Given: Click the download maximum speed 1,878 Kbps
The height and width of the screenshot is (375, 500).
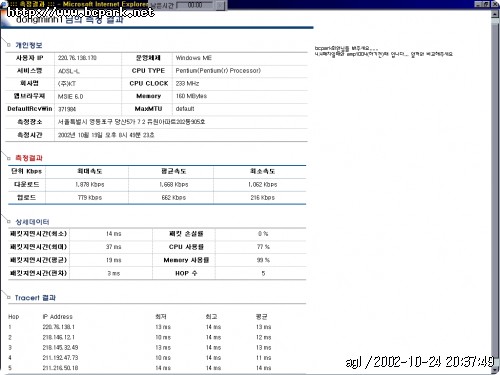Looking at the screenshot, I should pos(90,184).
